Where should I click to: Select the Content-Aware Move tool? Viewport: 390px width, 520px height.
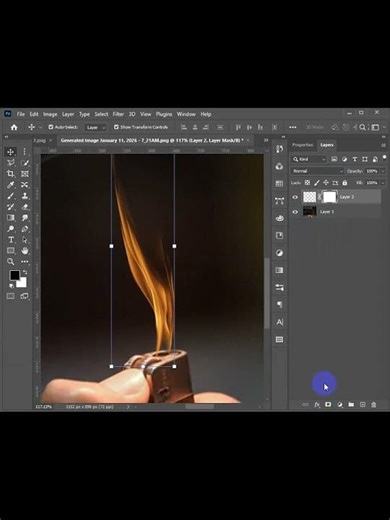(x=24, y=185)
